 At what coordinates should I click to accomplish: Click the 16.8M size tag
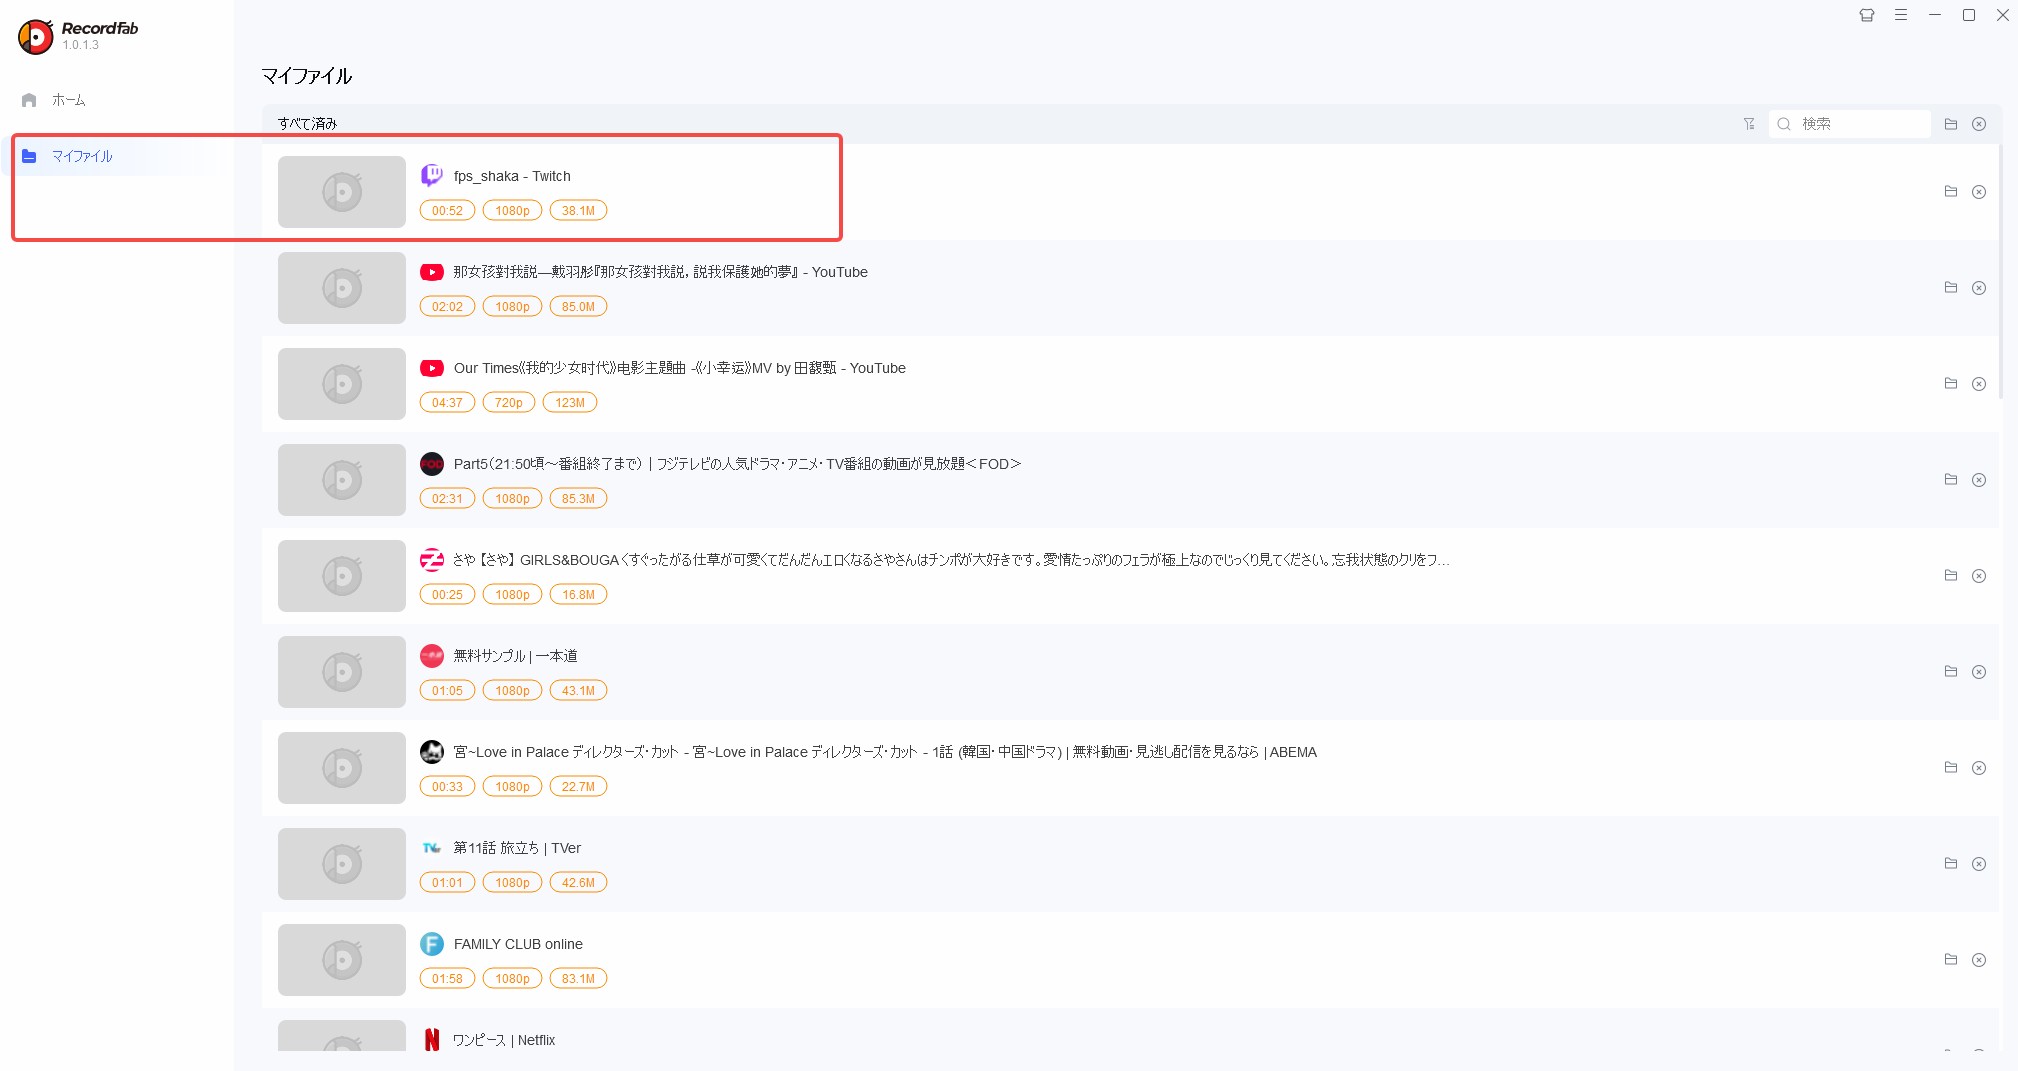[578, 594]
